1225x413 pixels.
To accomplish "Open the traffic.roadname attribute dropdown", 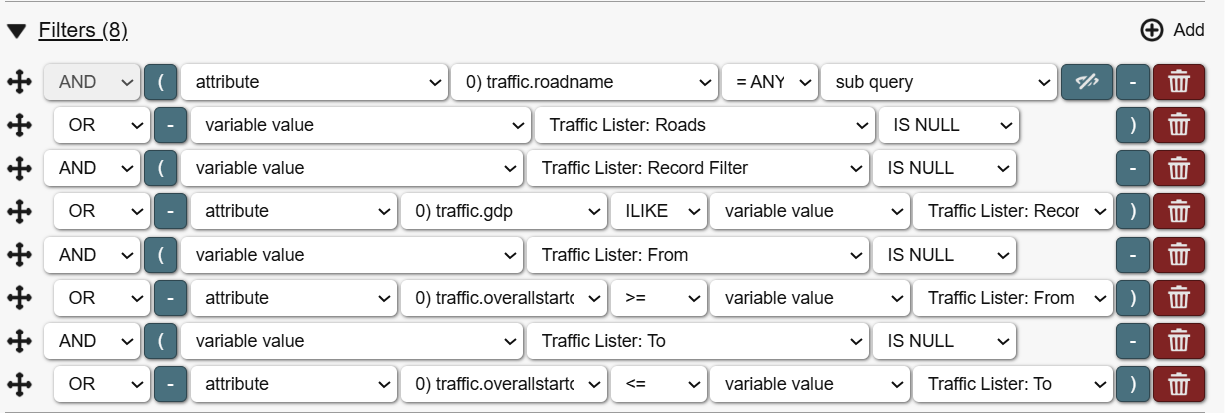I will (585, 82).
